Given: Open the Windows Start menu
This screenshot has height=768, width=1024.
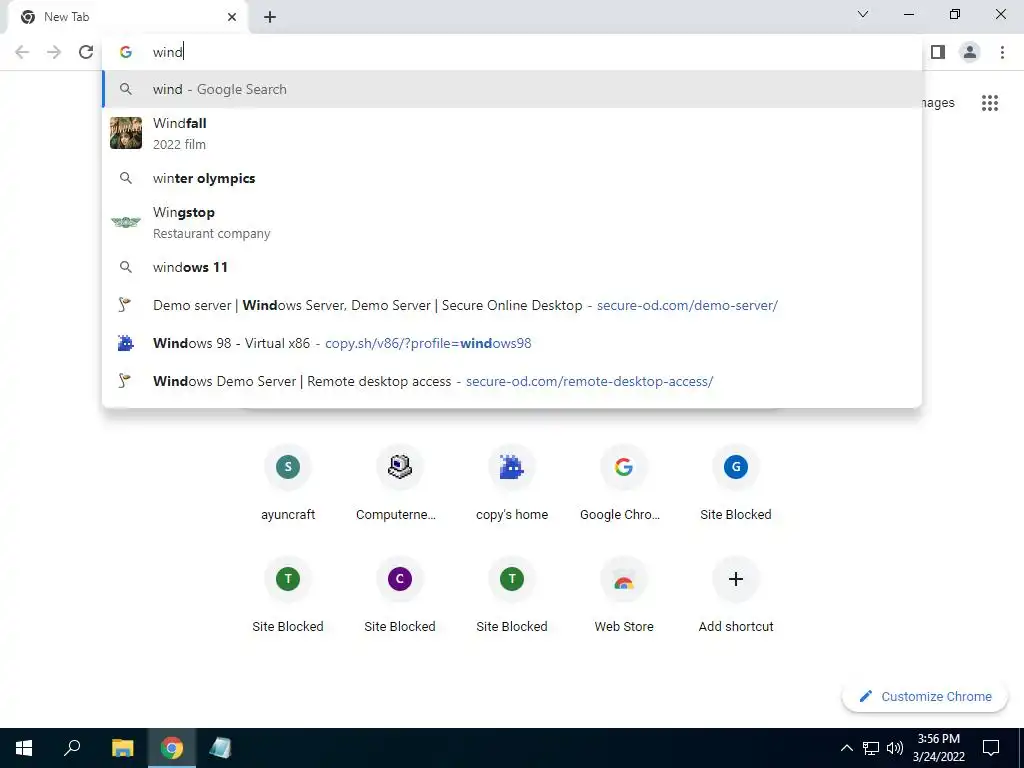Looking at the screenshot, I should (24, 748).
